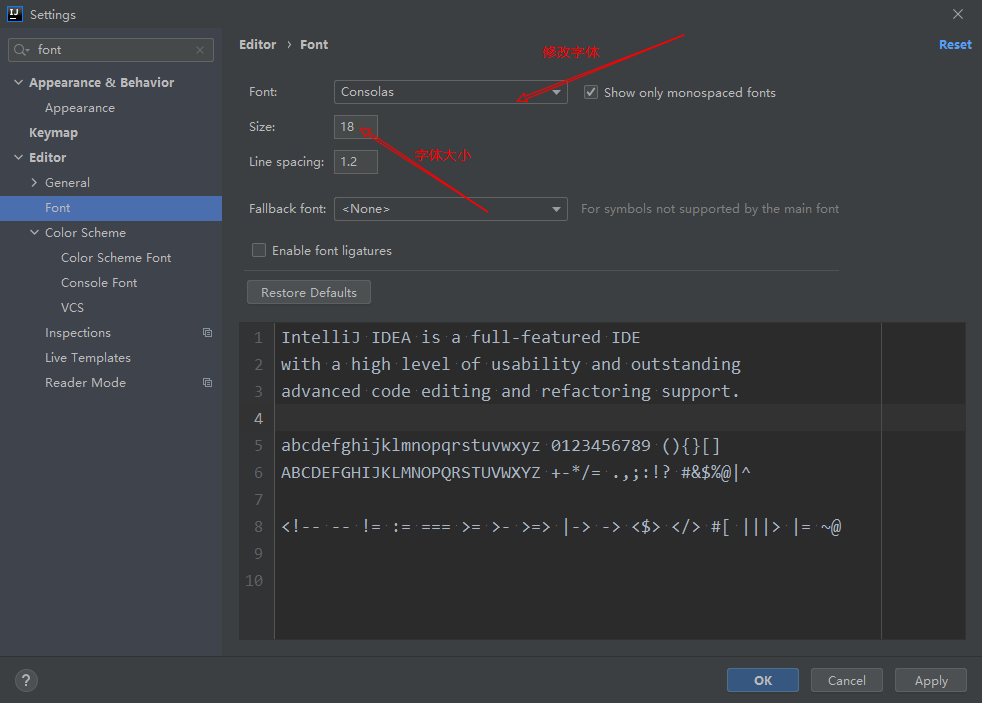Click the icon beside Reader Mode
Viewport: 982px width, 703px height.
click(207, 383)
